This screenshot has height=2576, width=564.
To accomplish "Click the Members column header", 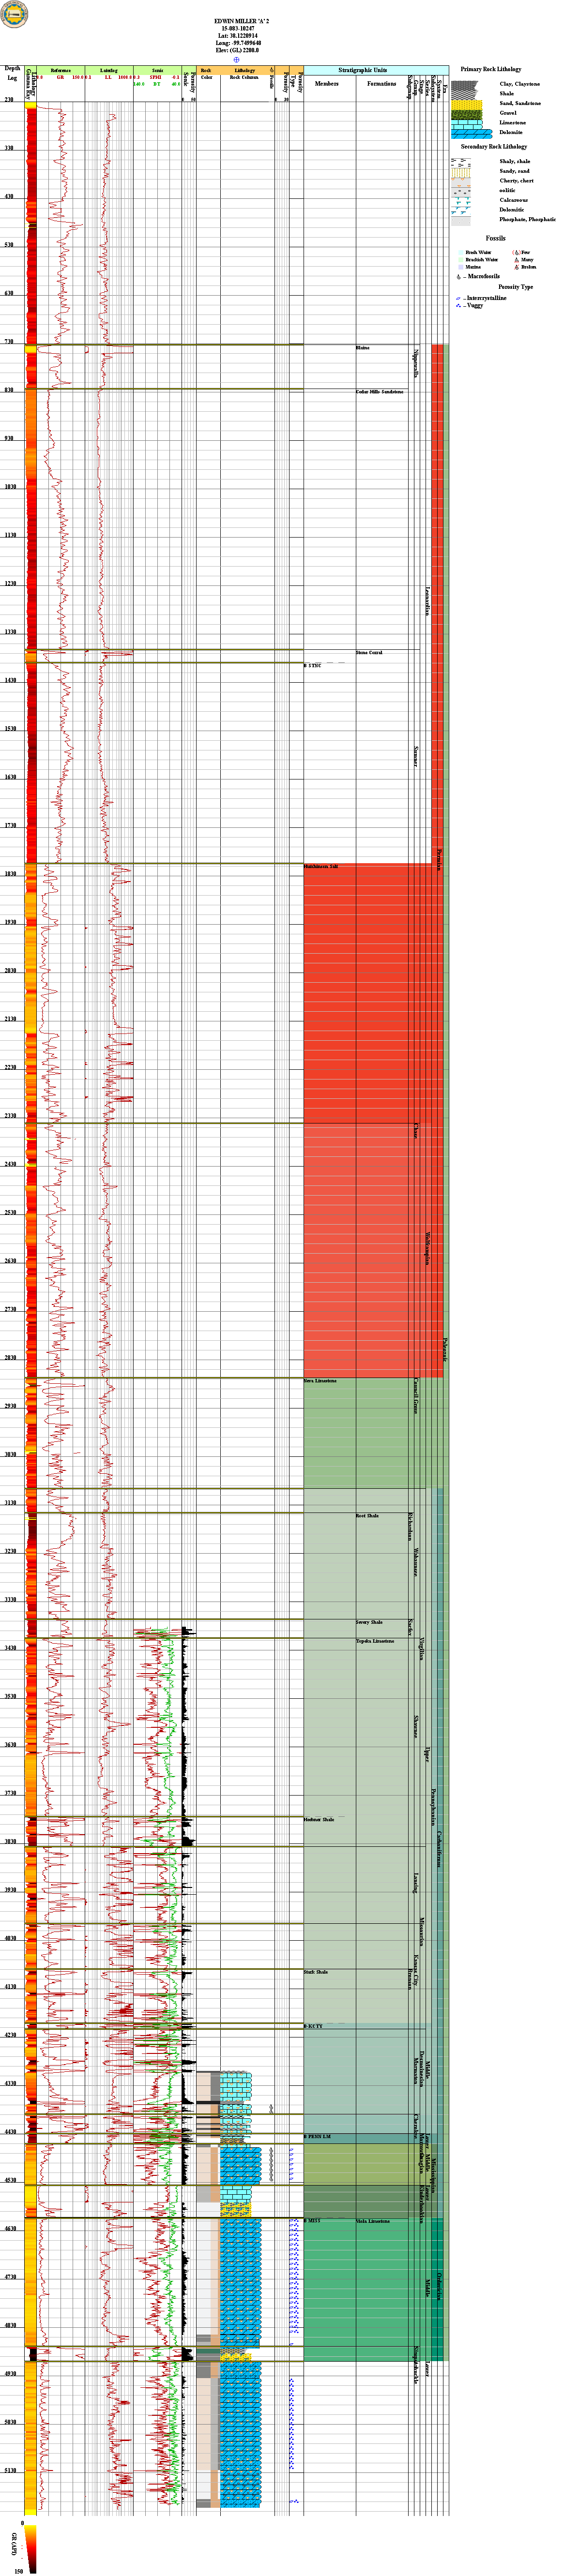I will (327, 84).
